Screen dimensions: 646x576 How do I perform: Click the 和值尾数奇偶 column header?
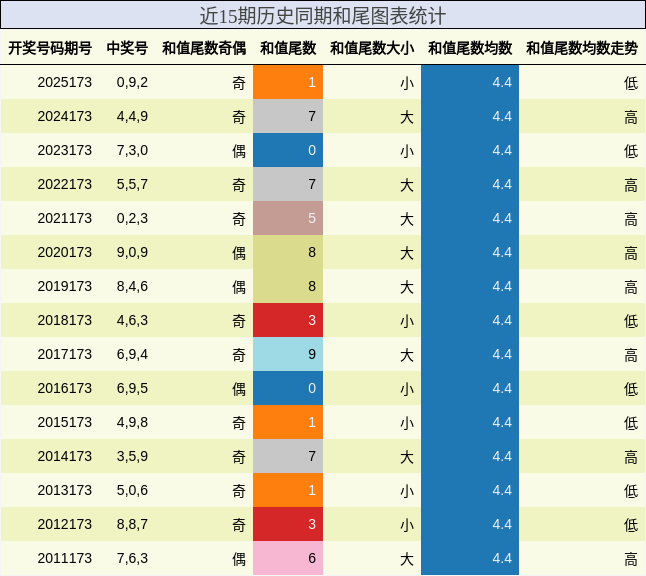click(204, 48)
